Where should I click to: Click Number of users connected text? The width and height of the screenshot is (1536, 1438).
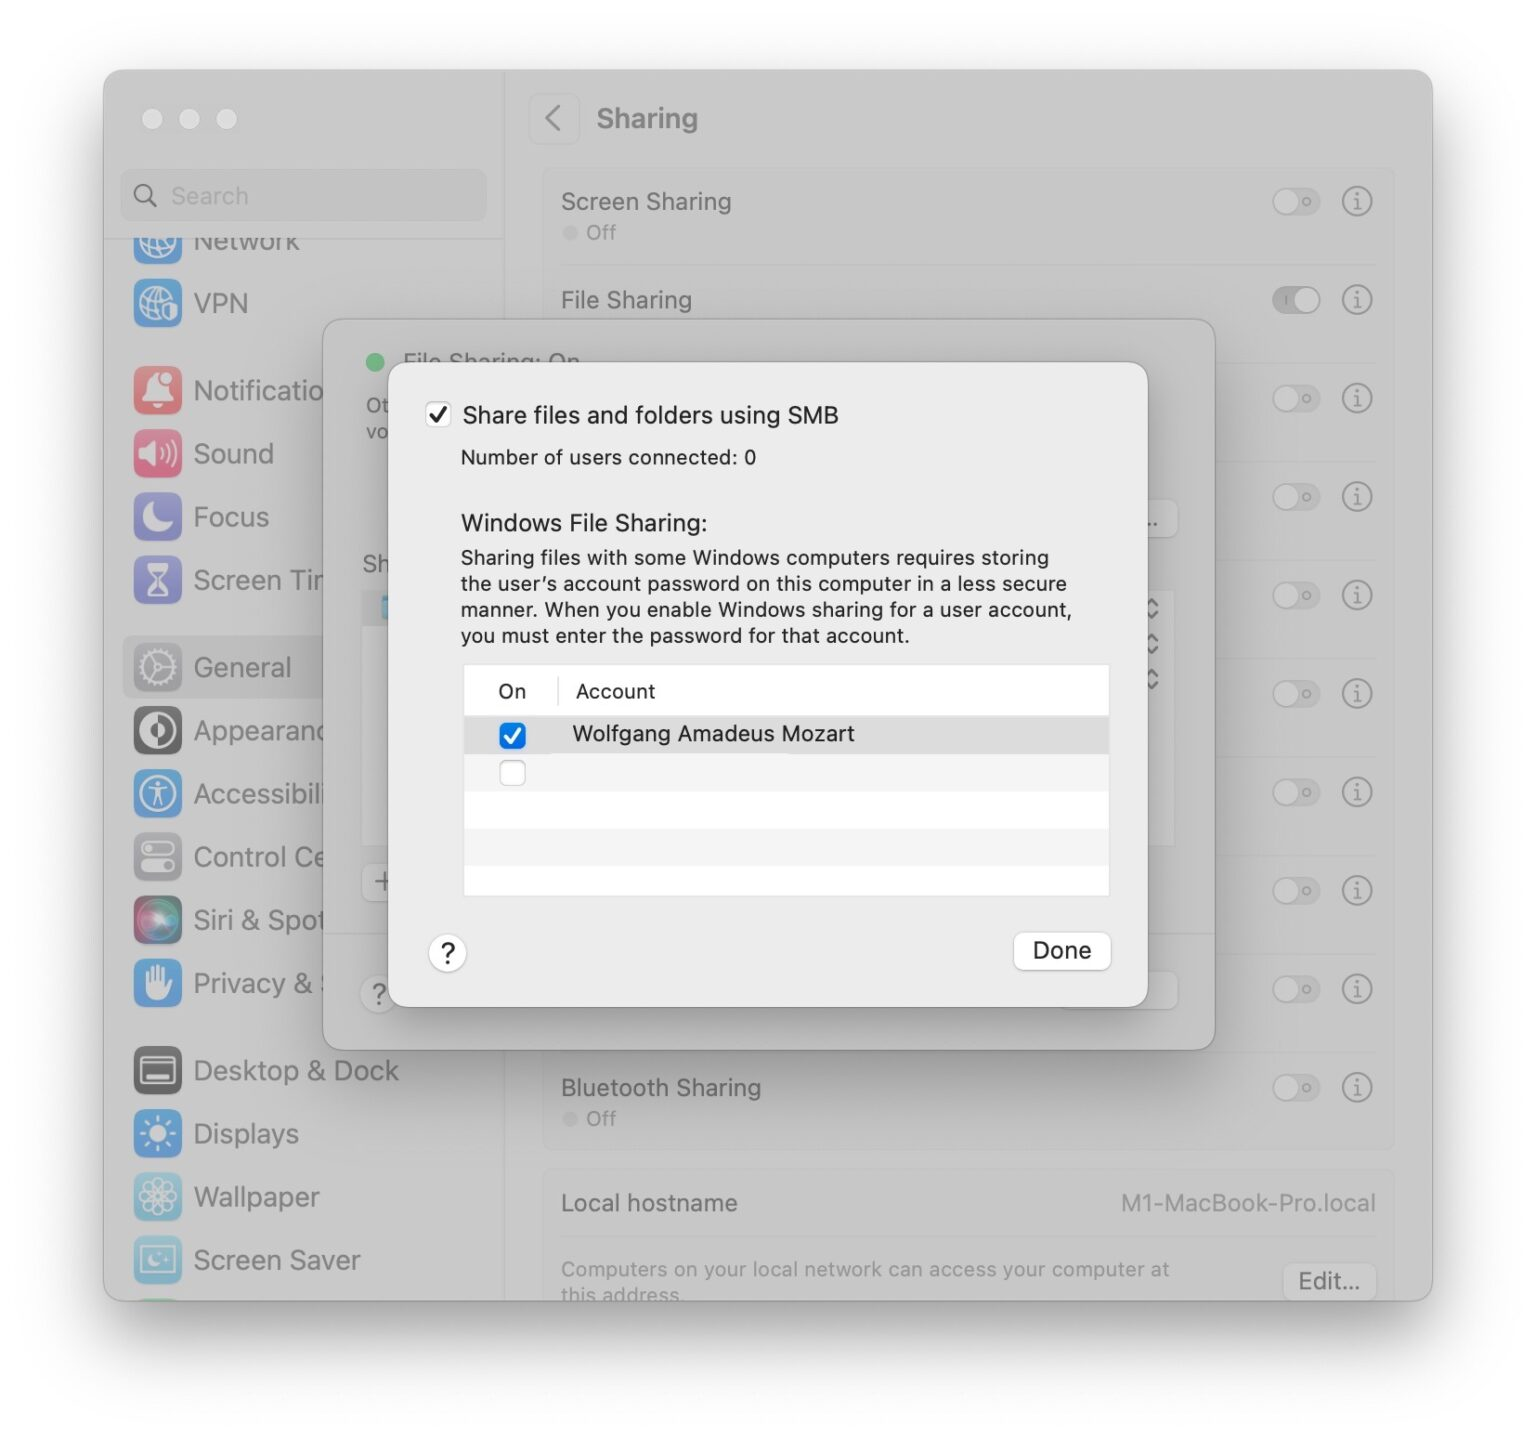pos(608,457)
